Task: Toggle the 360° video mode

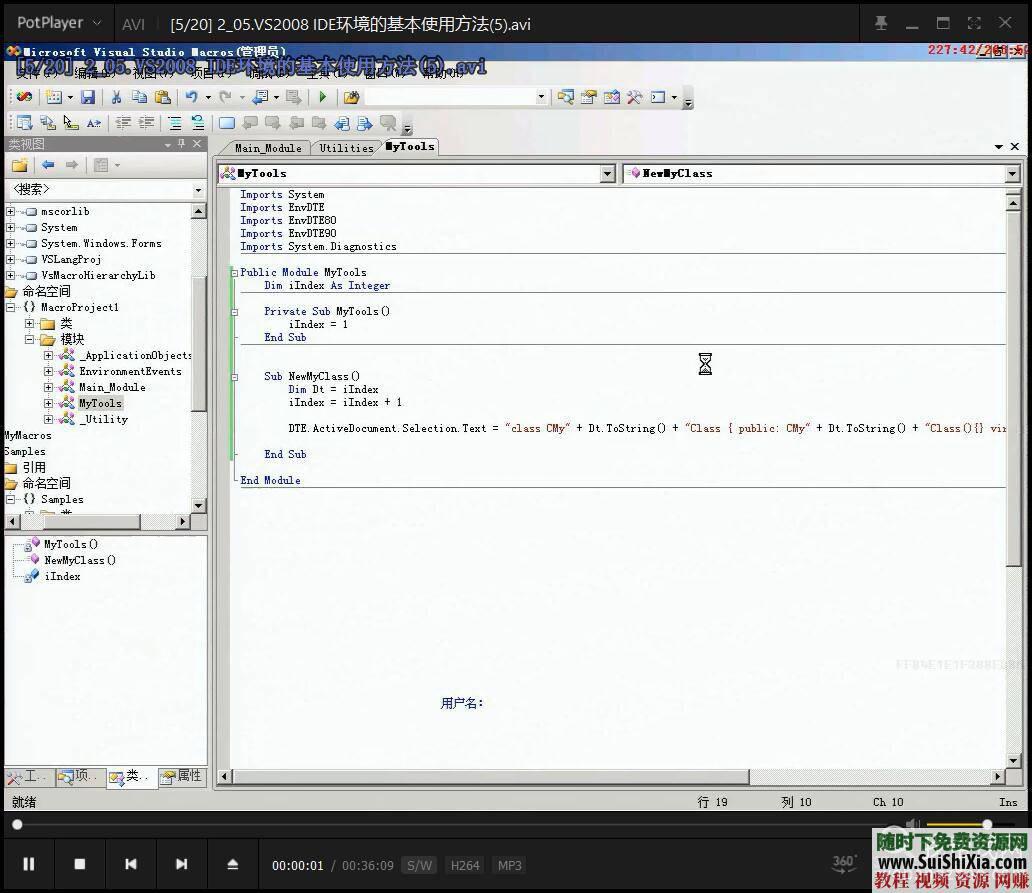Action: point(844,863)
